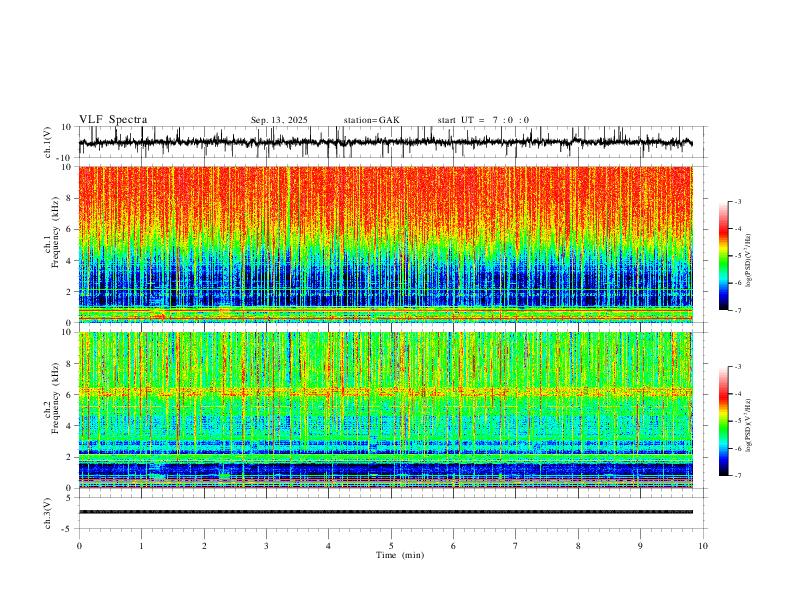The height and width of the screenshot is (612, 792).
Task: Click the ch.3 voltage waveform trace
Action: (385, 512)
